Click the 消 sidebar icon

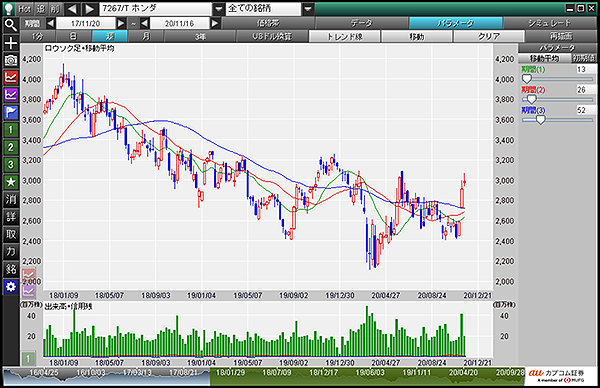coord(11,200)
